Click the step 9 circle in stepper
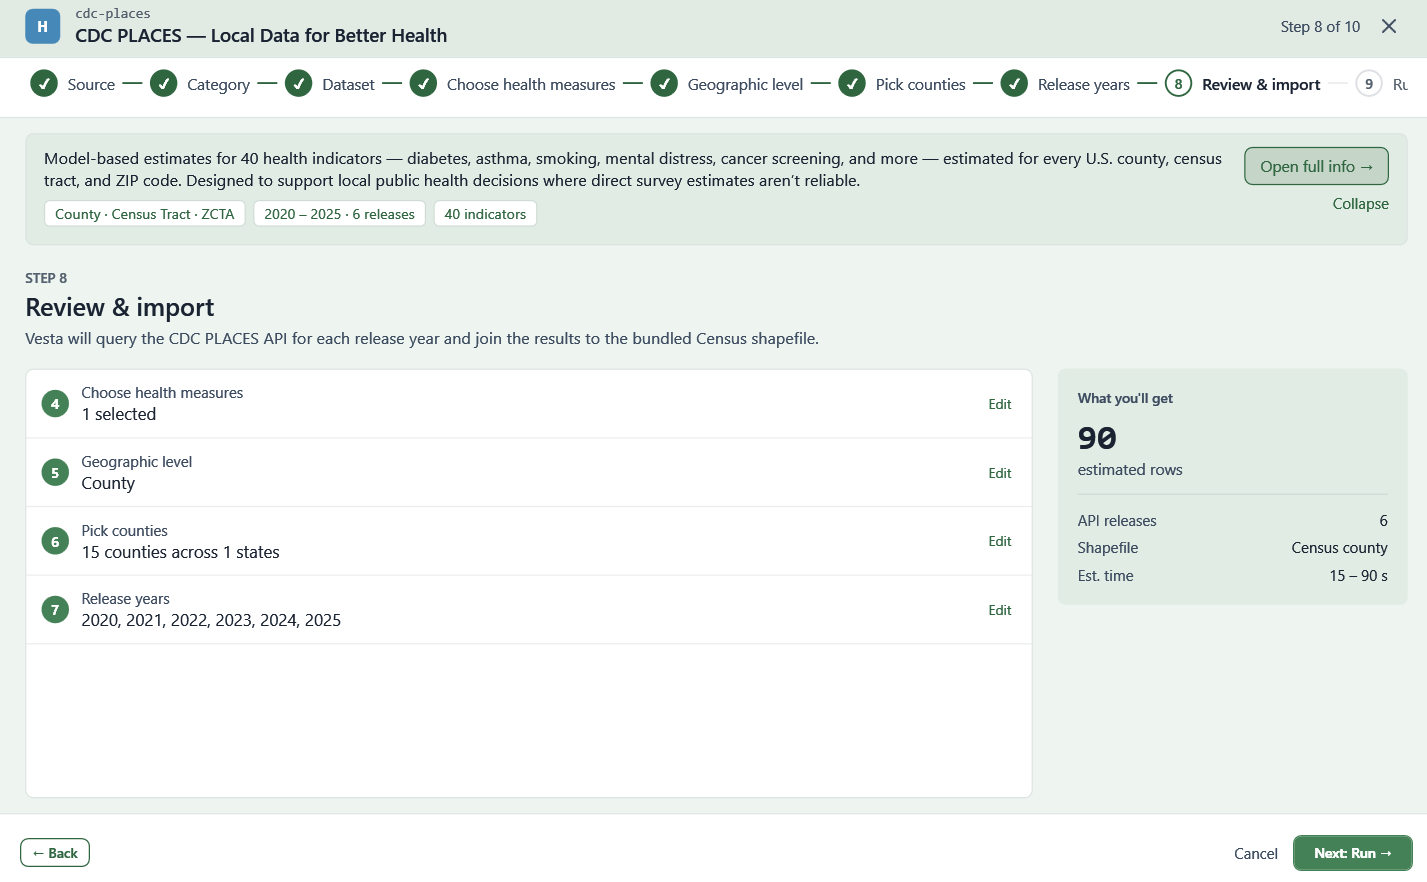 tap(1369, 84)
